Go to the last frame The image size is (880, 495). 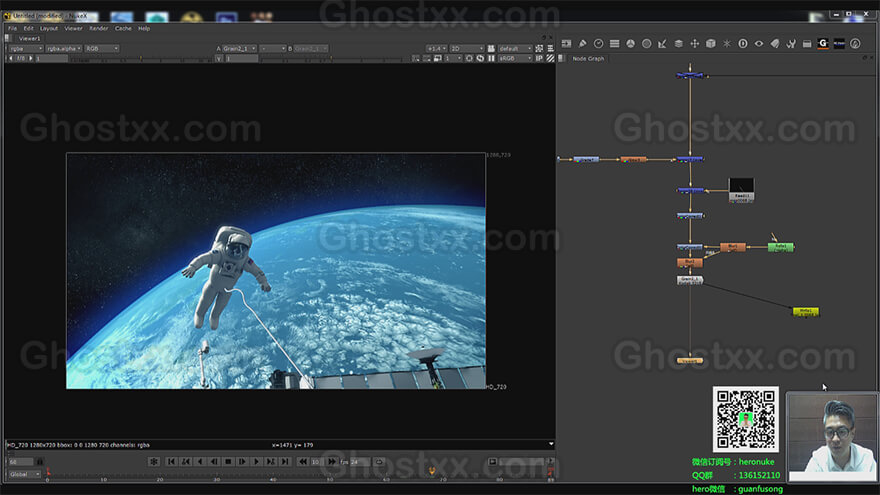tap(285, 461)
